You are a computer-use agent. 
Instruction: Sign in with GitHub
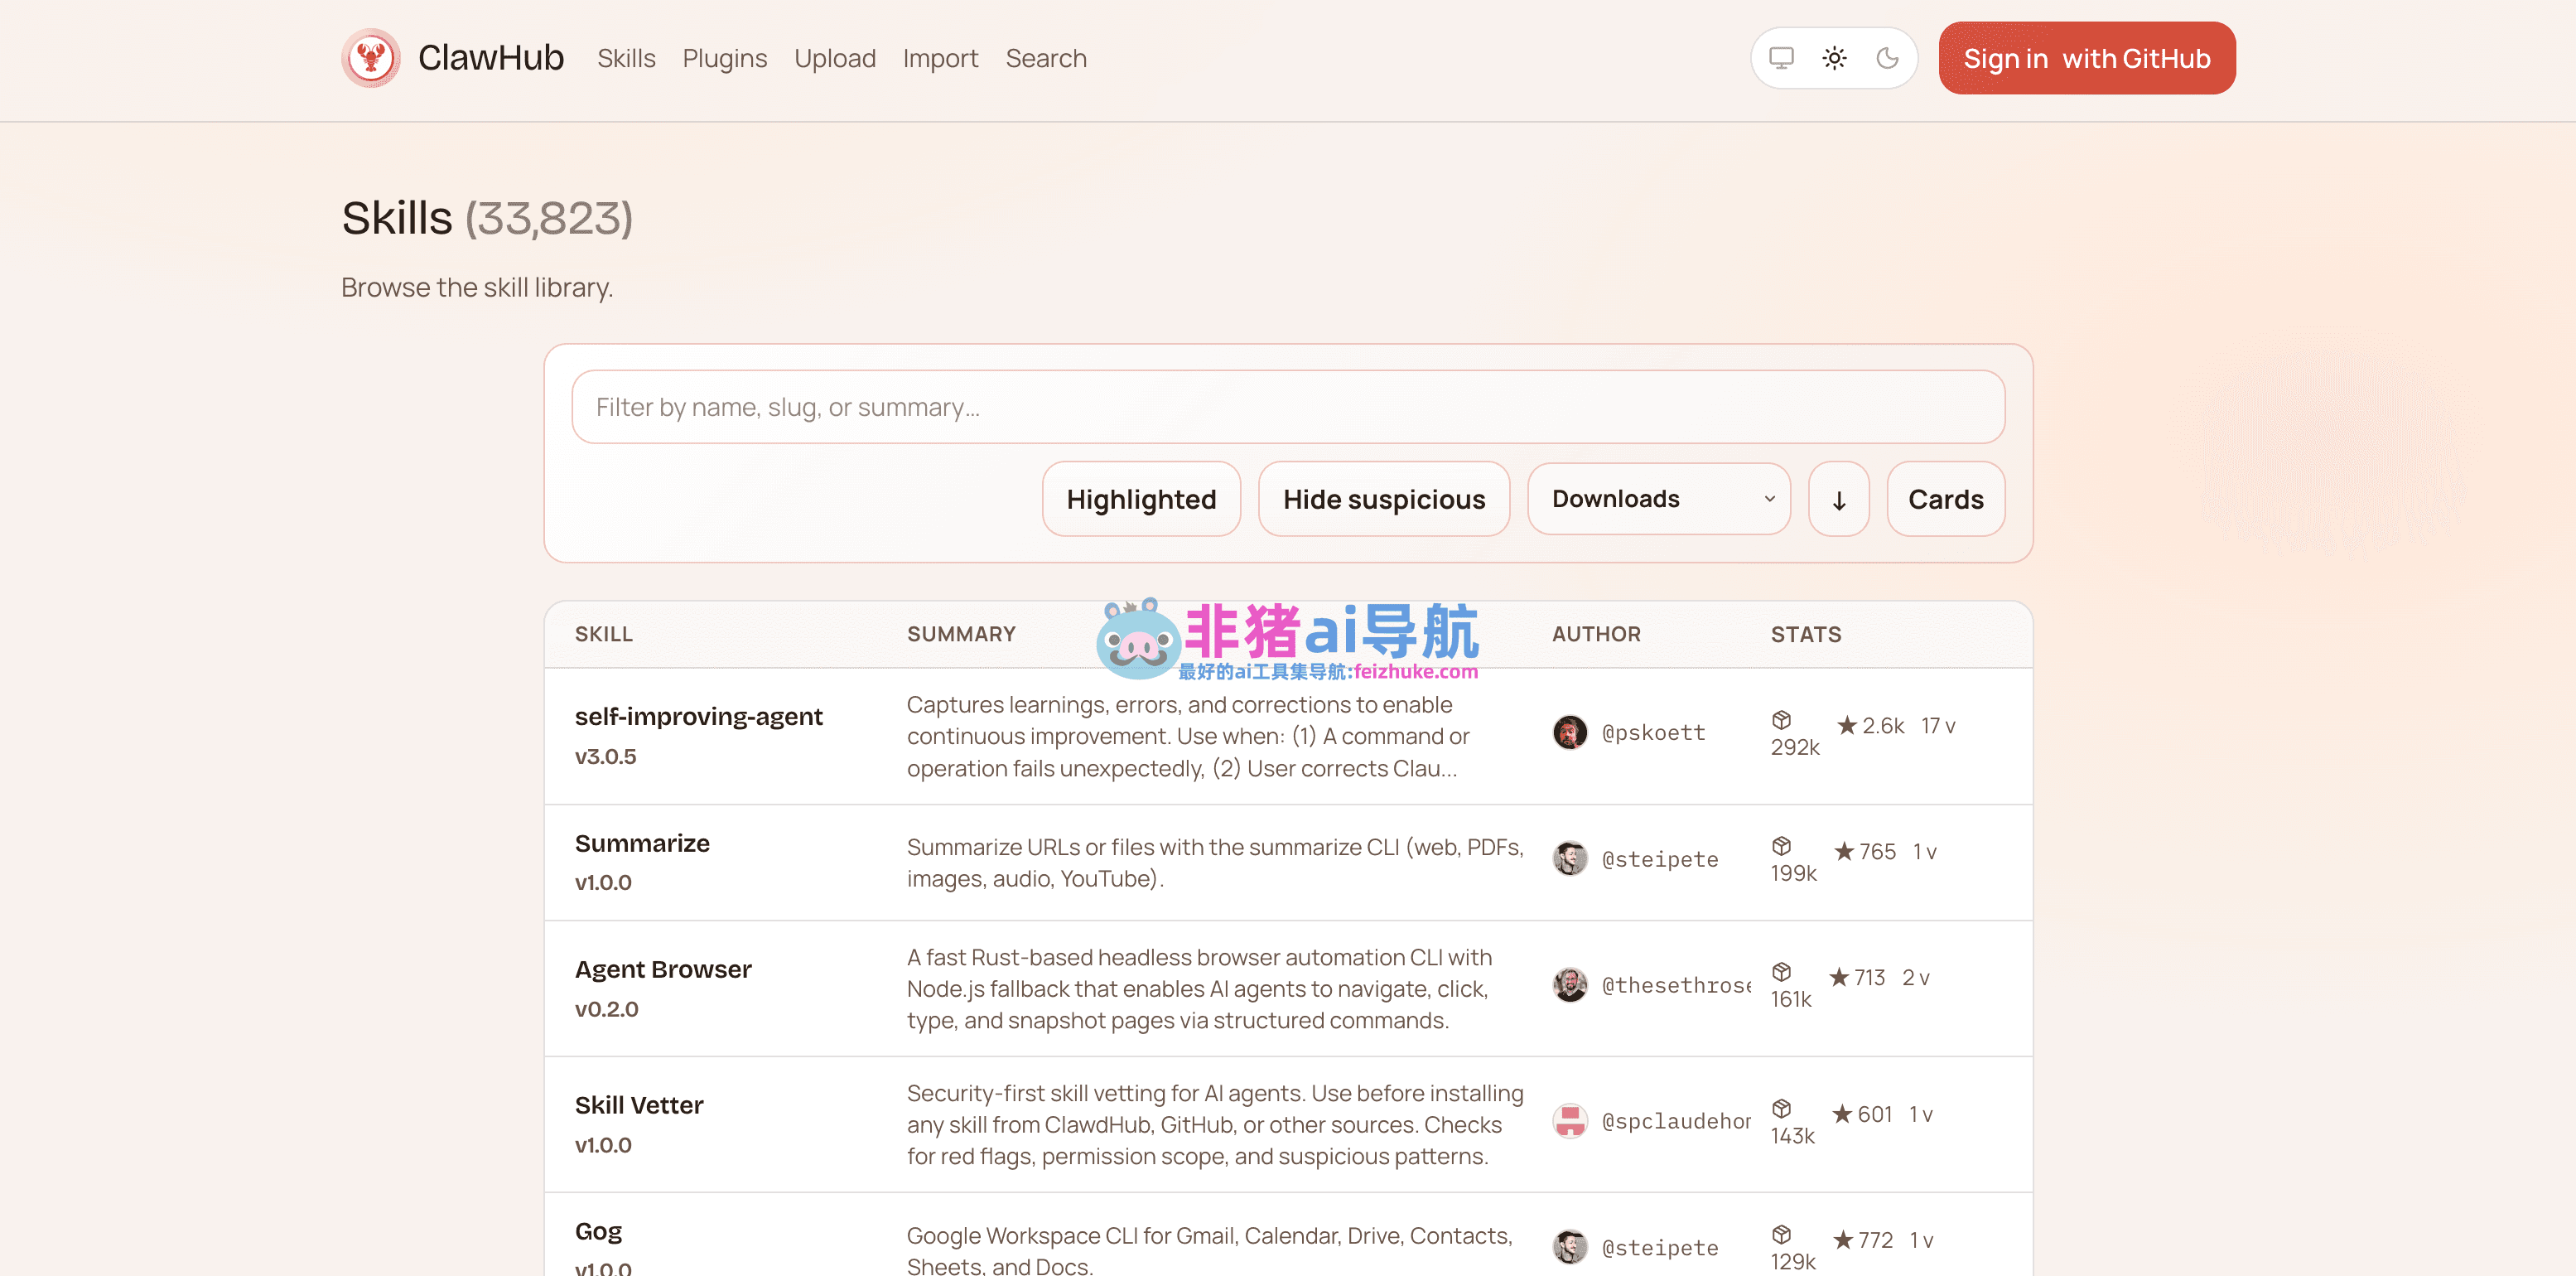[2087, 58]
